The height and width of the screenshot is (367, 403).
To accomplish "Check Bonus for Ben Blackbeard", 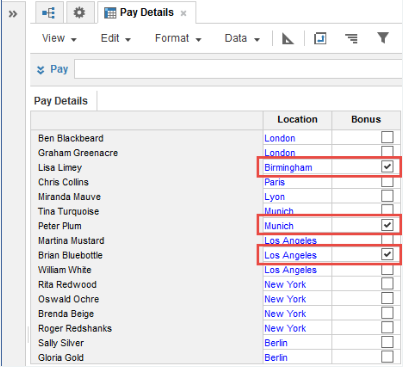I will (387, 137).
